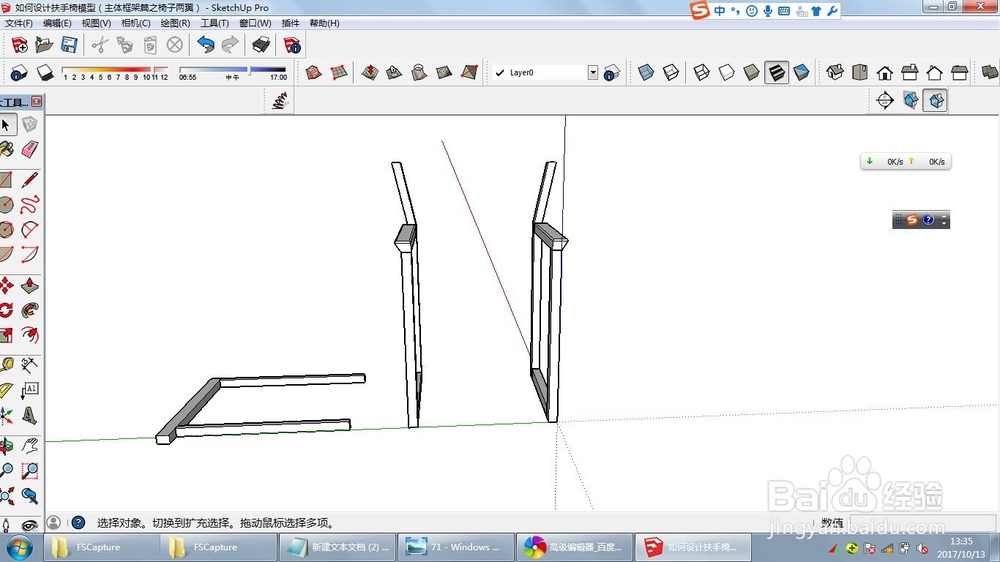Image resolution: width=1000 pixels, height=562 pixels.
Task: Enable Hidden Line style
Action: [x=726, y=72]
